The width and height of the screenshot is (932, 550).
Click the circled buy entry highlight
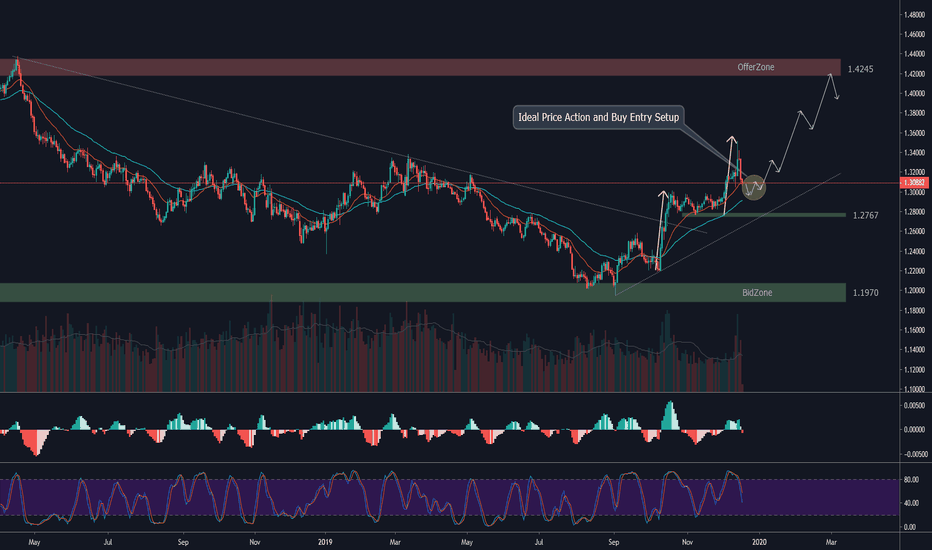click(755, 185)
